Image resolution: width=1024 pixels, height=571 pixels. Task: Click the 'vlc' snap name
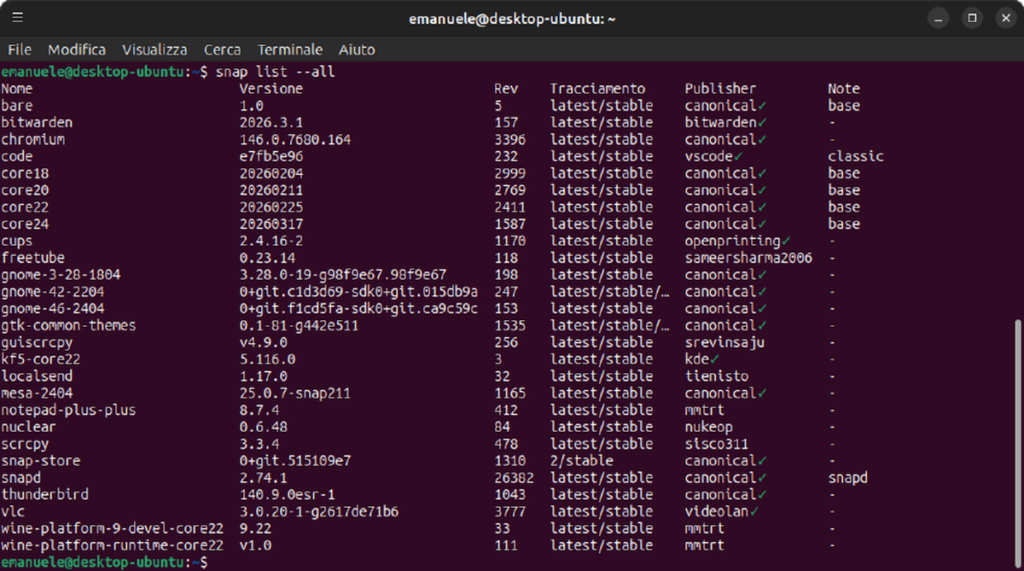click(13, 512)
